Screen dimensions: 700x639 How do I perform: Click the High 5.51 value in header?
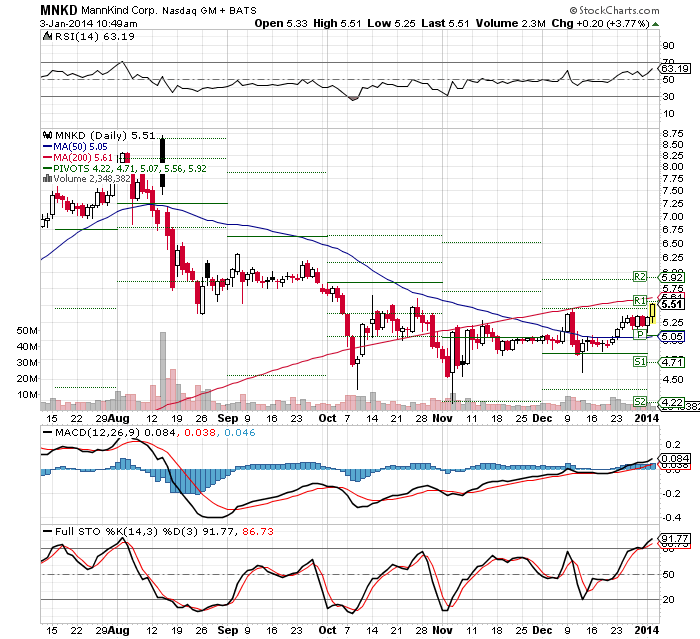[x=337, y=23]
